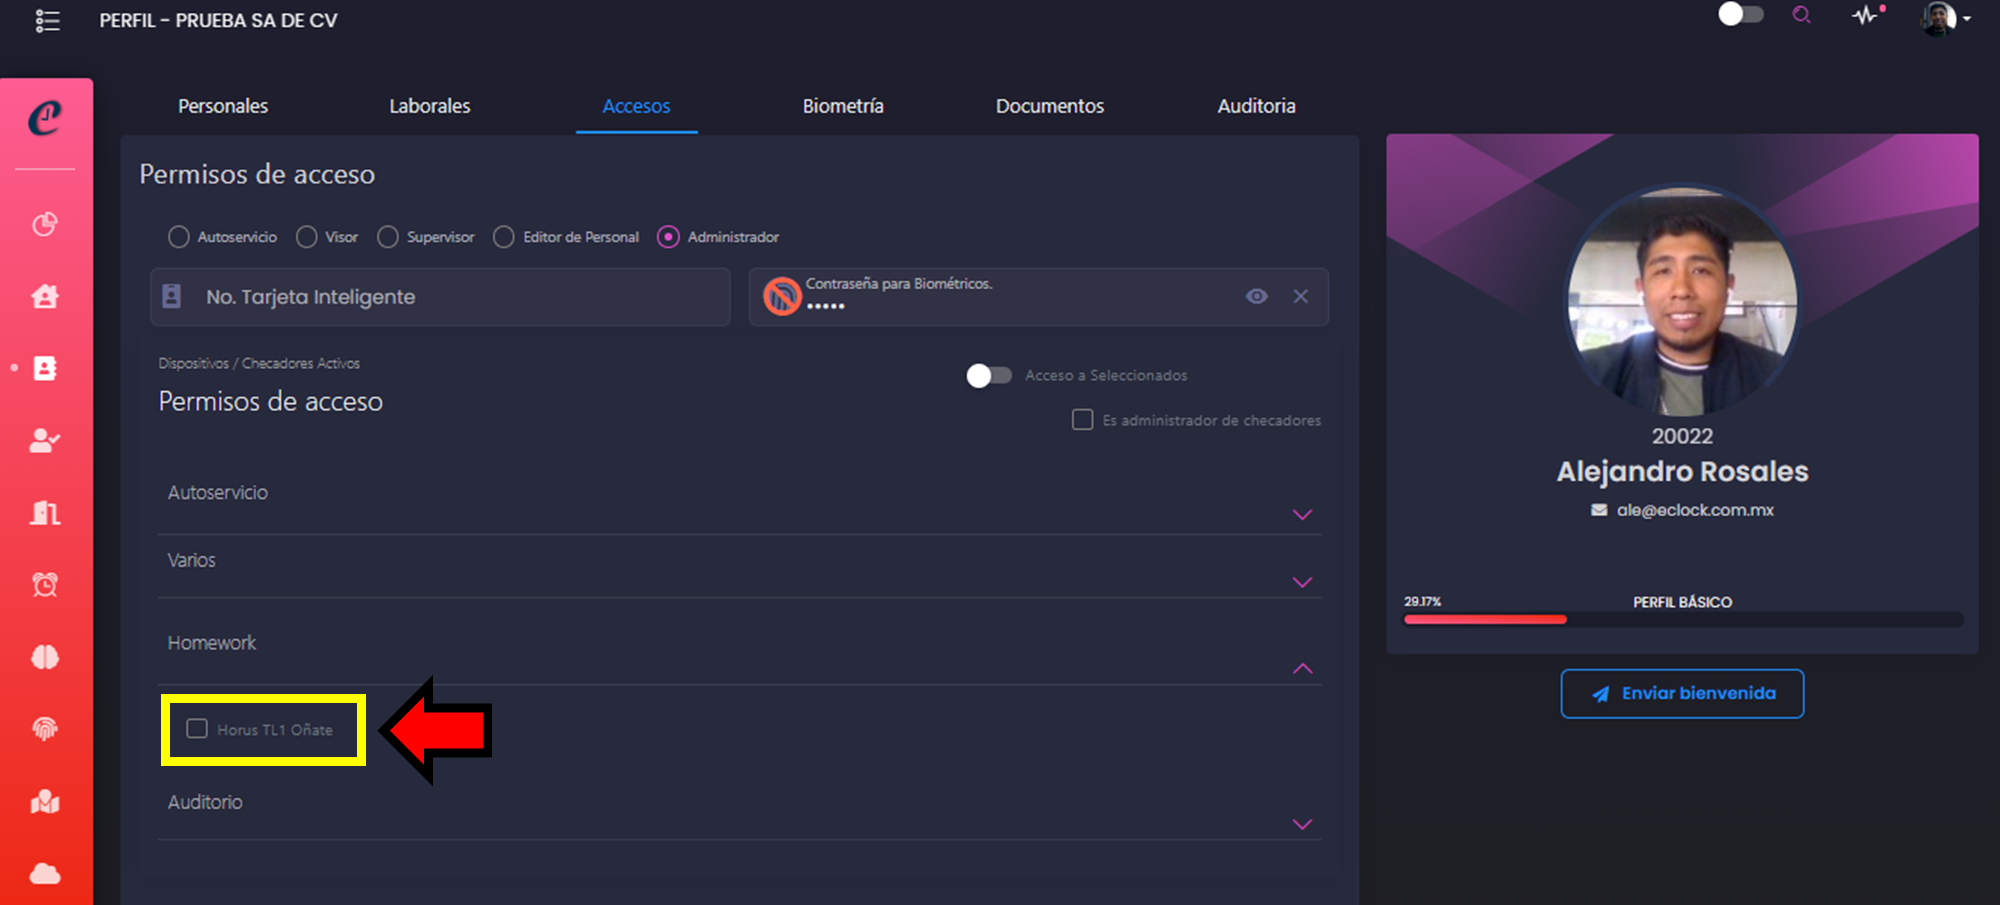Click the 29.17% progress label

coord(1422,602)
